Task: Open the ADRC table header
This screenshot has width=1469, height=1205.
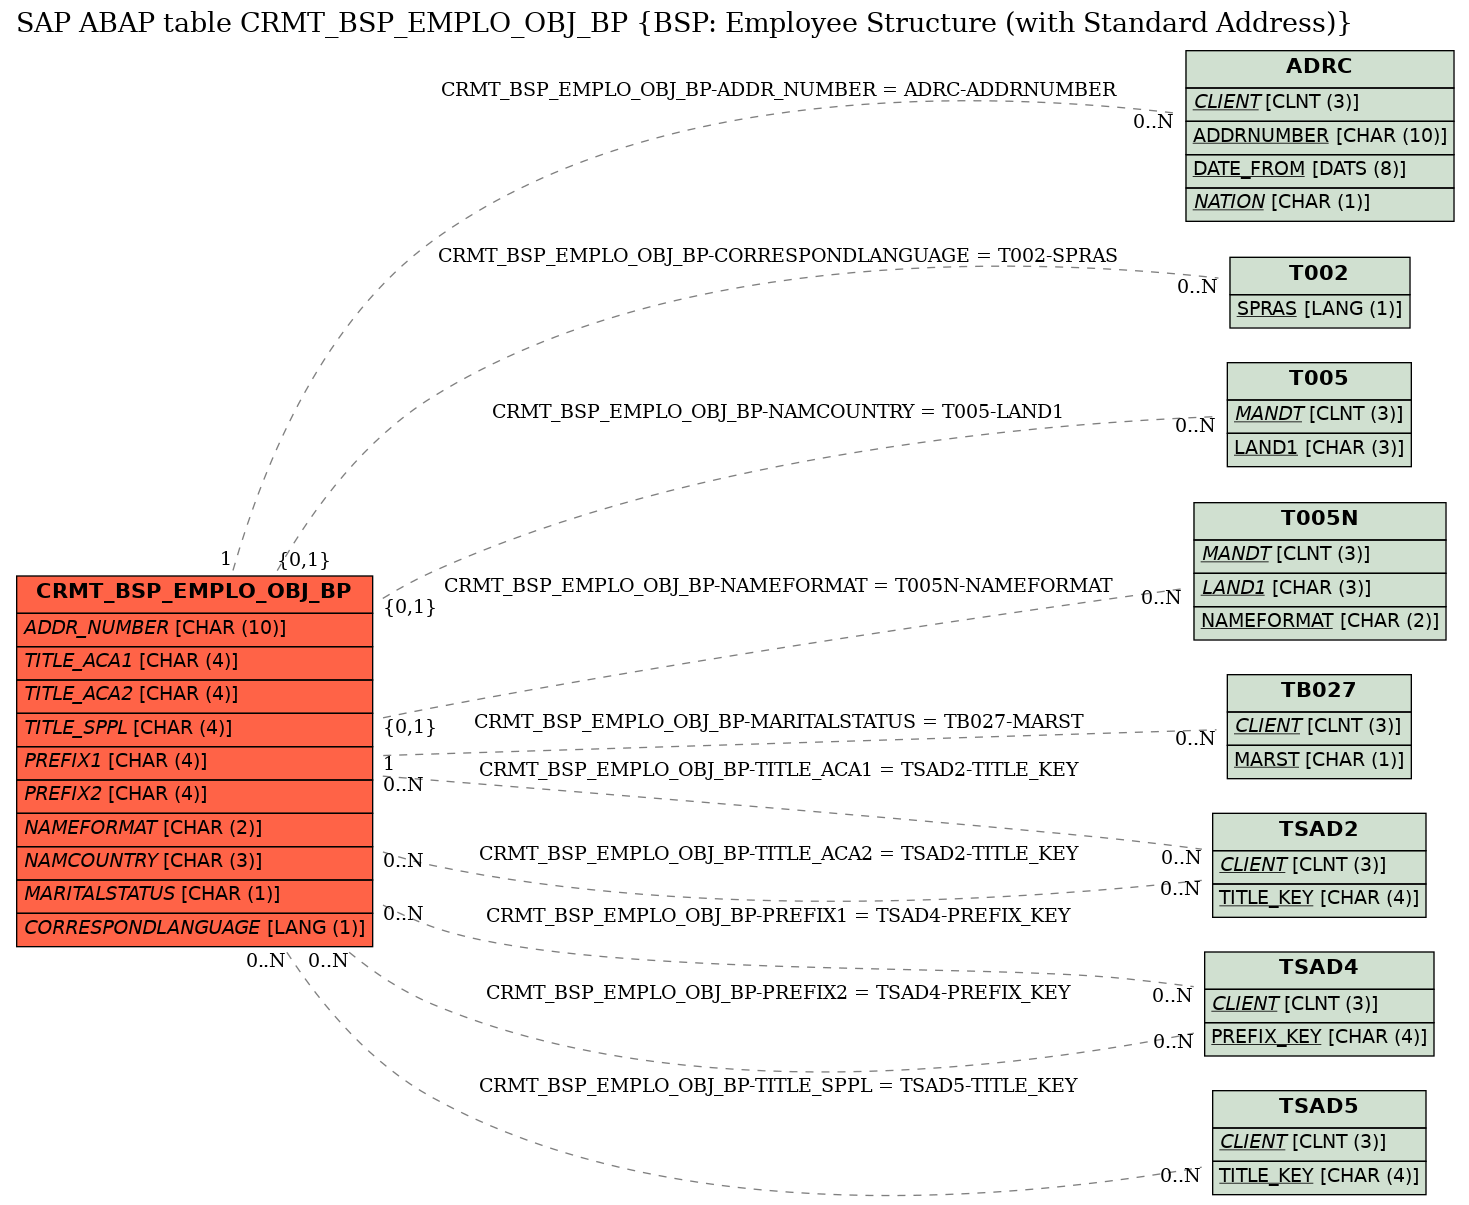Action: click(1320, 68)
